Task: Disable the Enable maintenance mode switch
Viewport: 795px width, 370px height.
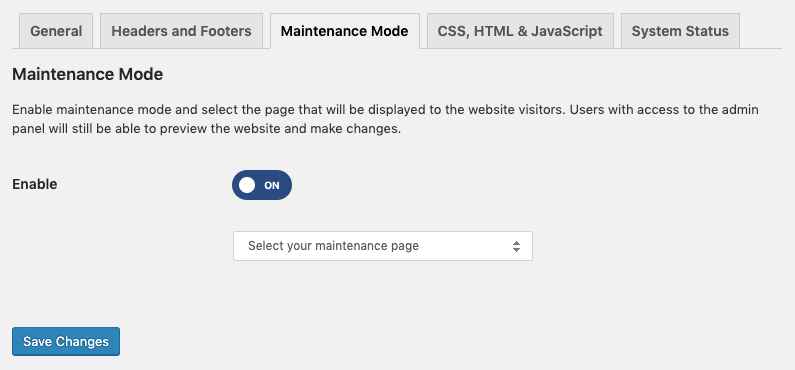Action: click(262, 185)
